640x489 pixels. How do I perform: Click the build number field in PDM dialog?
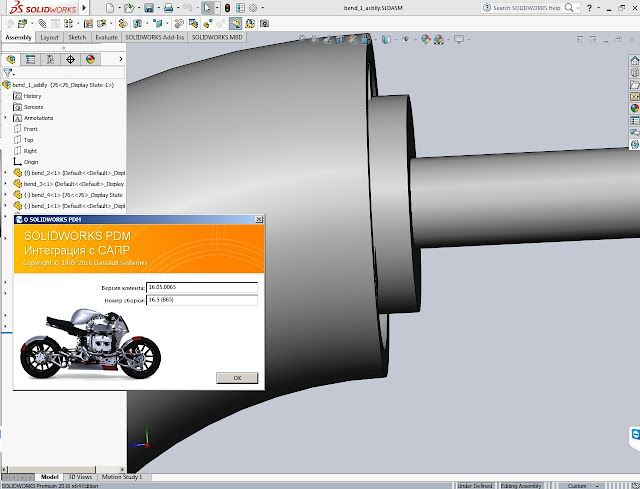pos(202,300)
